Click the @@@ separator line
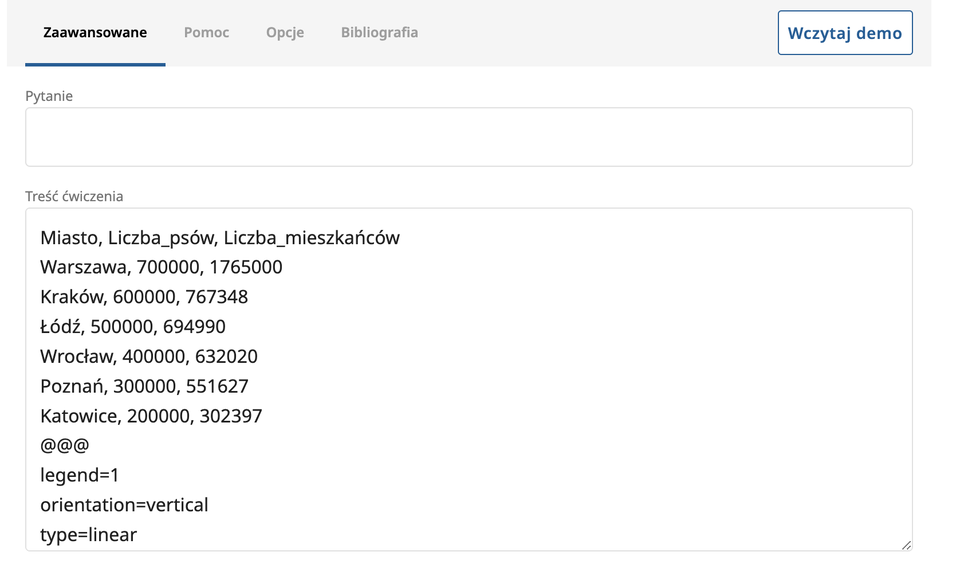 click(65, 445)
